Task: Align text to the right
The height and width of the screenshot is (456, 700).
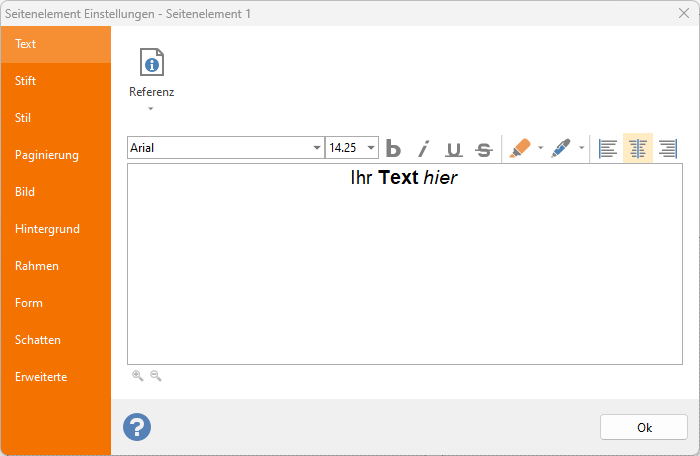Action: tap(667, 148)
